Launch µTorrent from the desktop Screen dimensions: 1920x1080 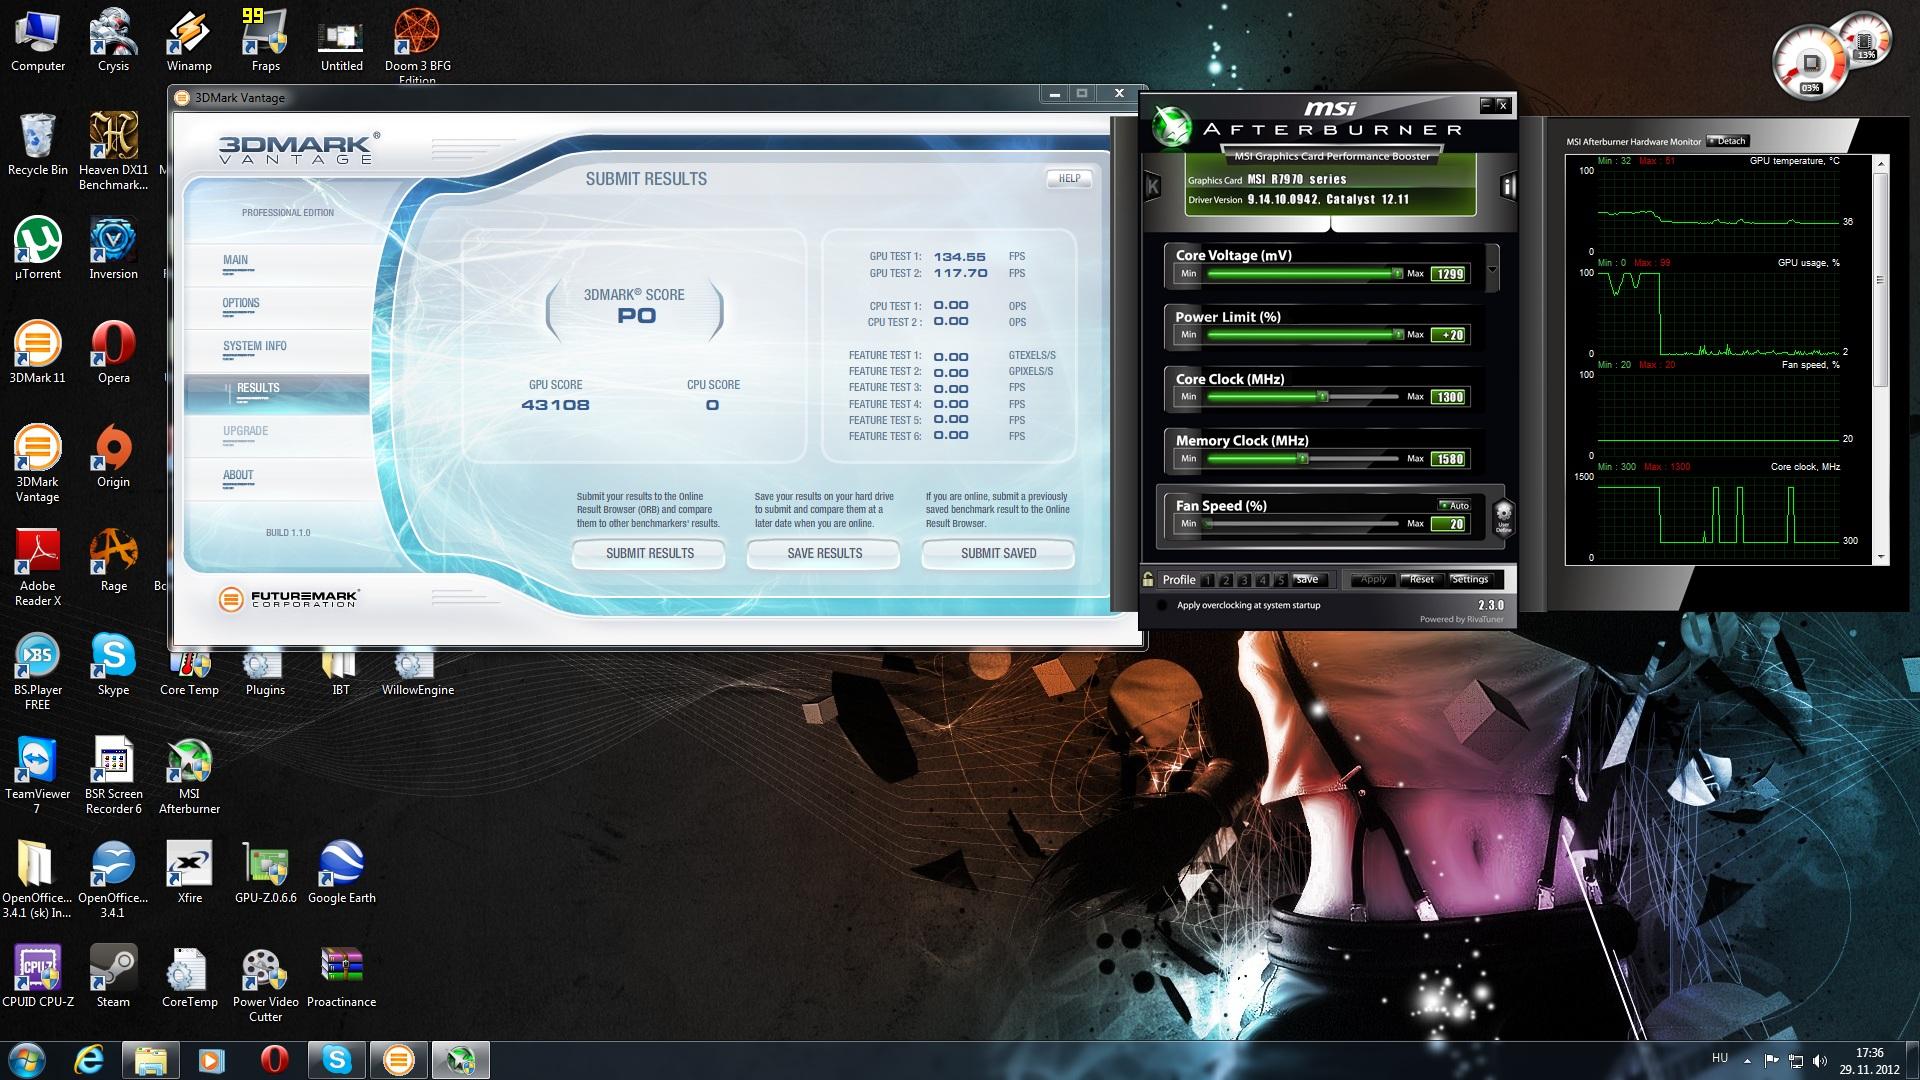(38, 249)
